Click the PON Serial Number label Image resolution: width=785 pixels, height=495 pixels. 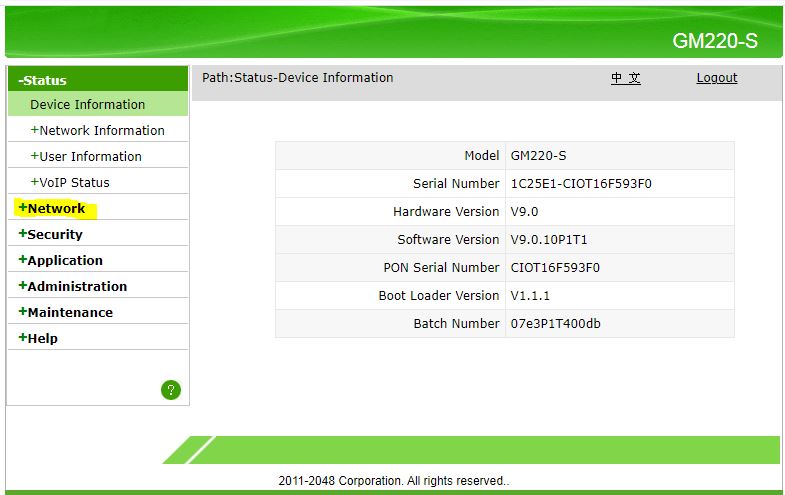coord(441,268)
